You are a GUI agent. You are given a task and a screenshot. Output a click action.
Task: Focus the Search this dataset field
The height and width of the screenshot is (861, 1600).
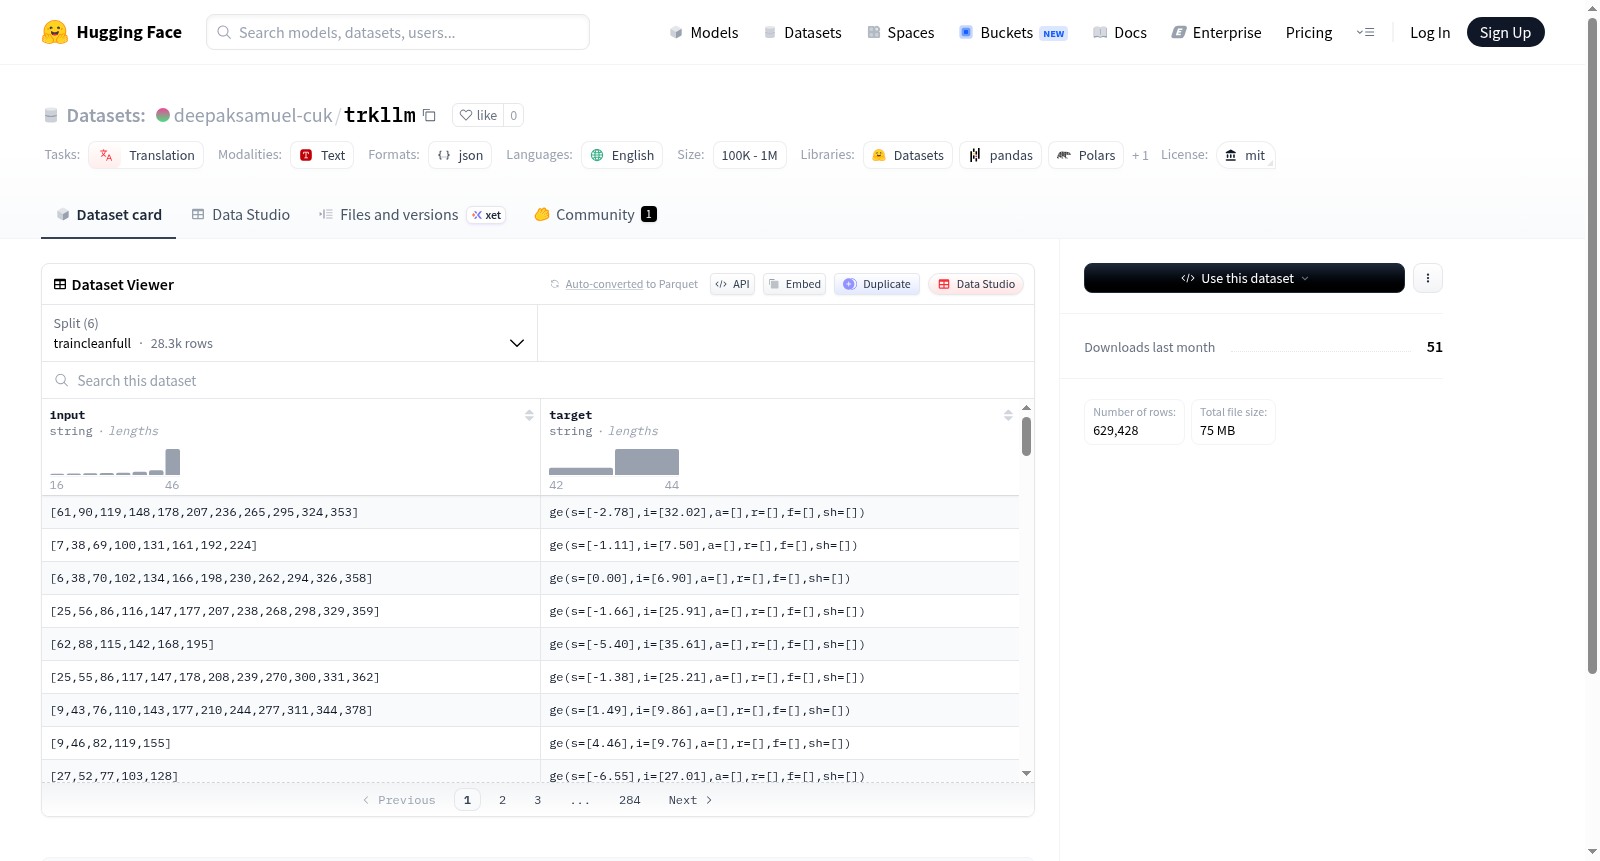coord(538,380)
